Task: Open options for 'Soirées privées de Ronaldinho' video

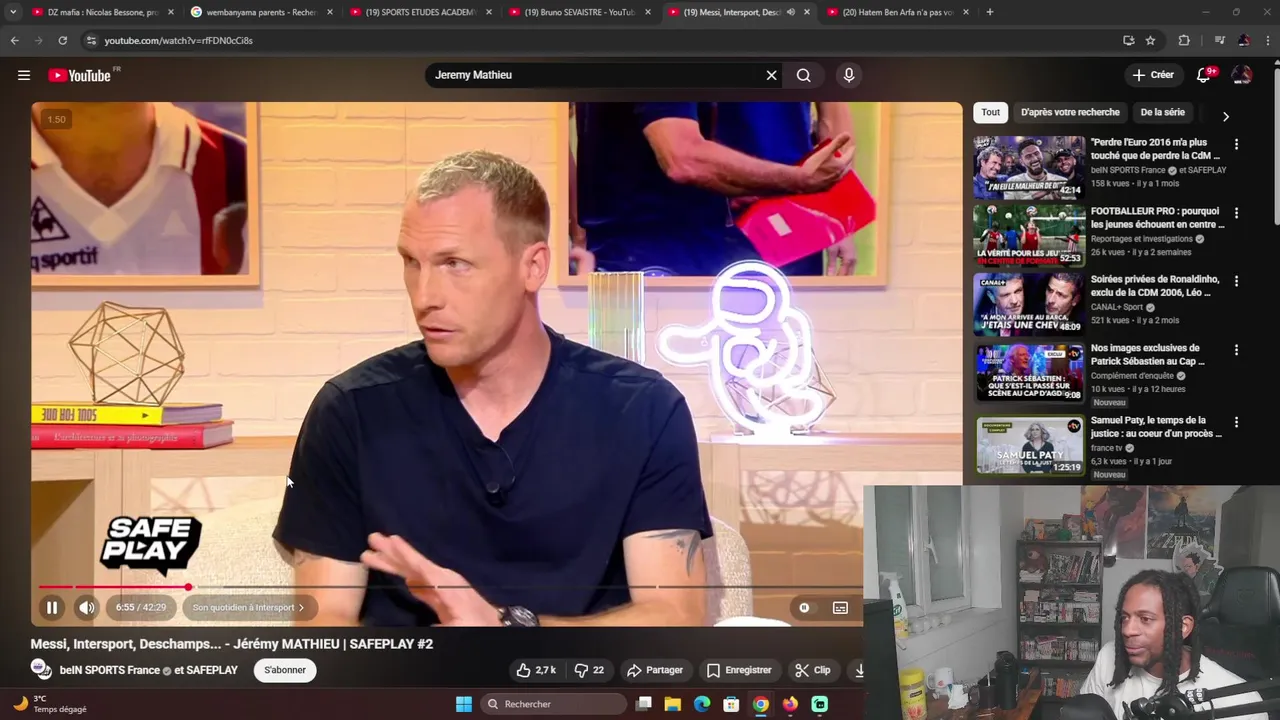Action: [1236, 281]
